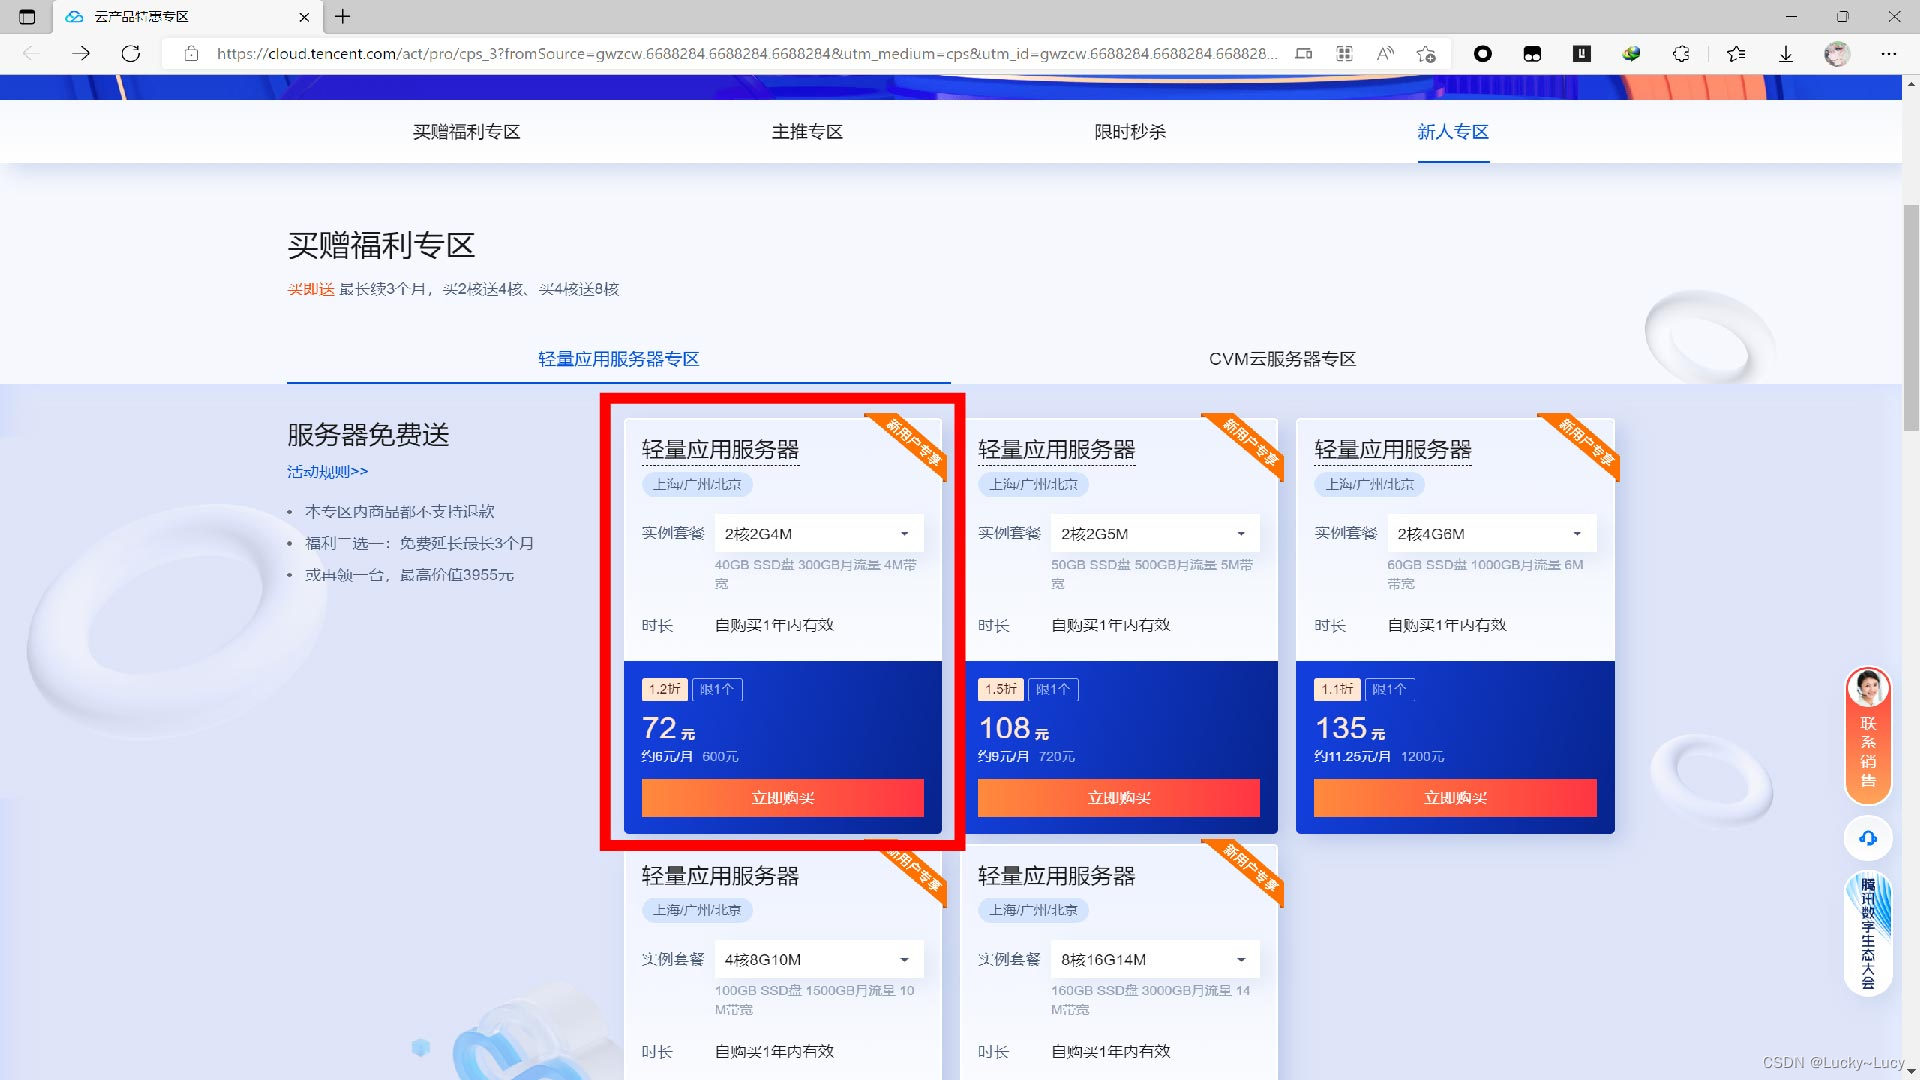1920x1080 pixels.
Task: Open the extensions puzzle icon
Action: (1681, 54)
